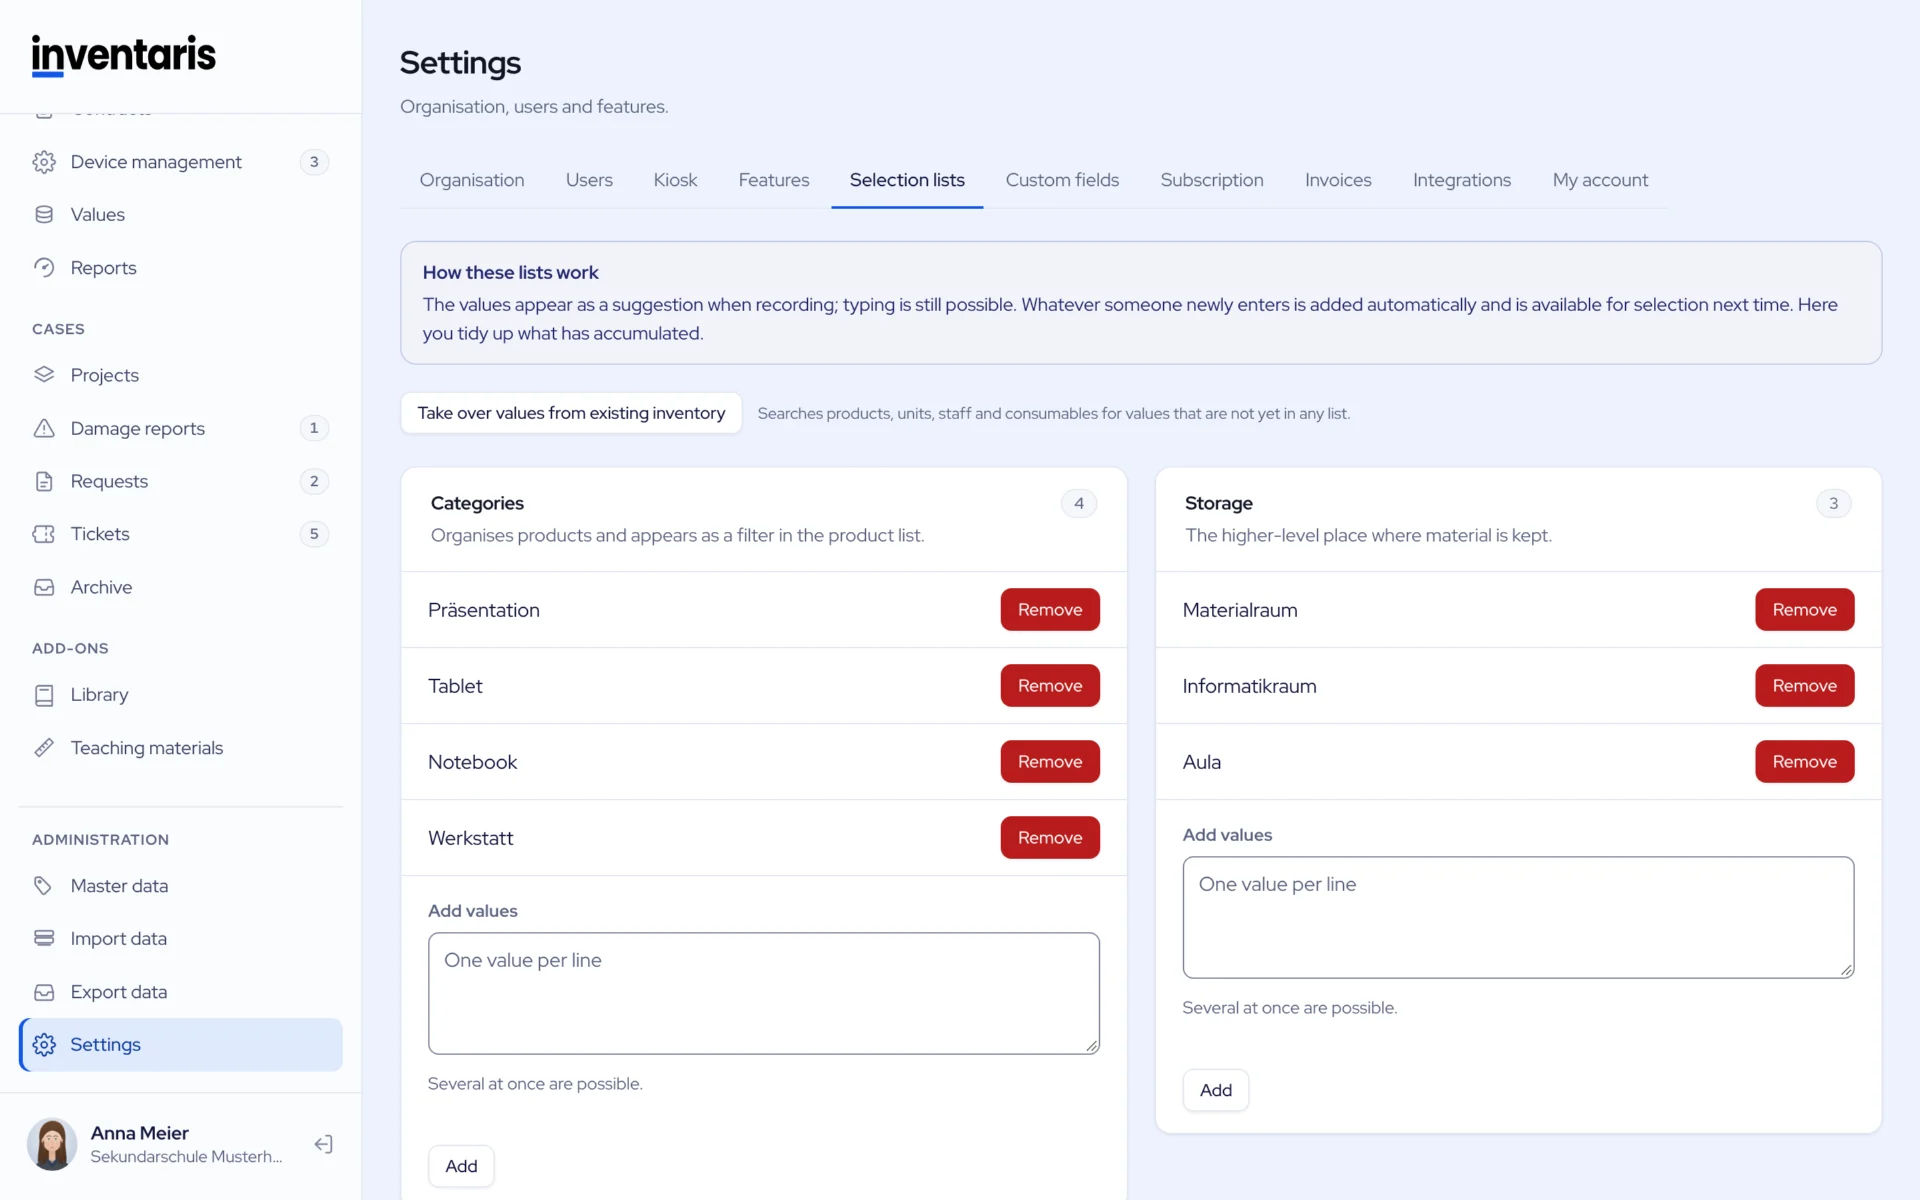Click the Storage Add values text area
The image size is (1920, 1200).
[1518, 918]
